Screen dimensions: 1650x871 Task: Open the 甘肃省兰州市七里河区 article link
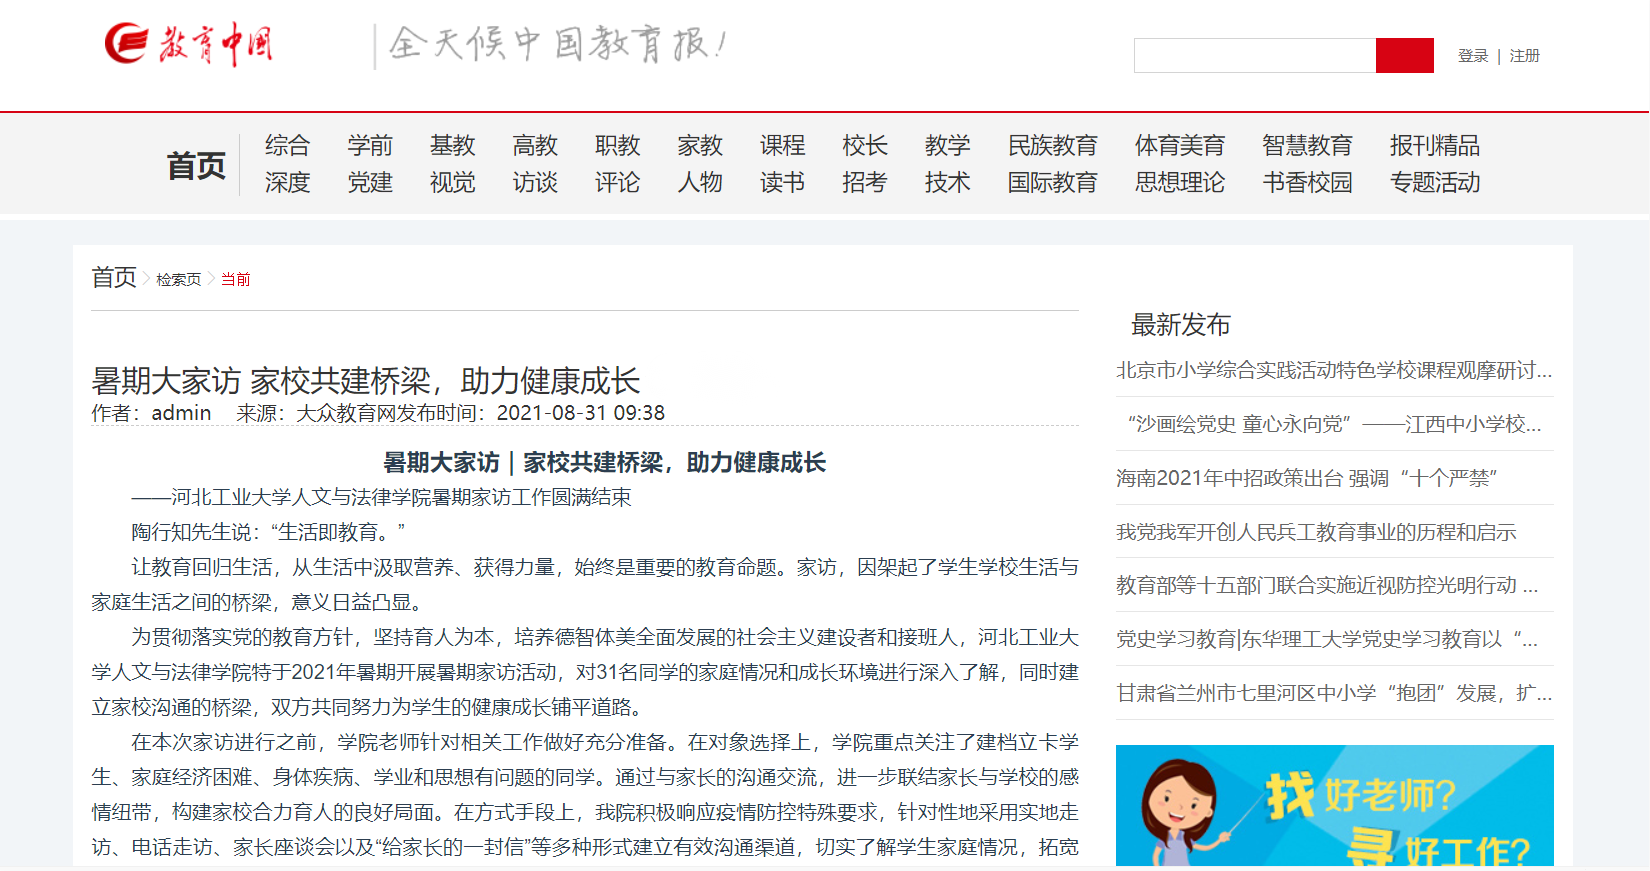1333,693
